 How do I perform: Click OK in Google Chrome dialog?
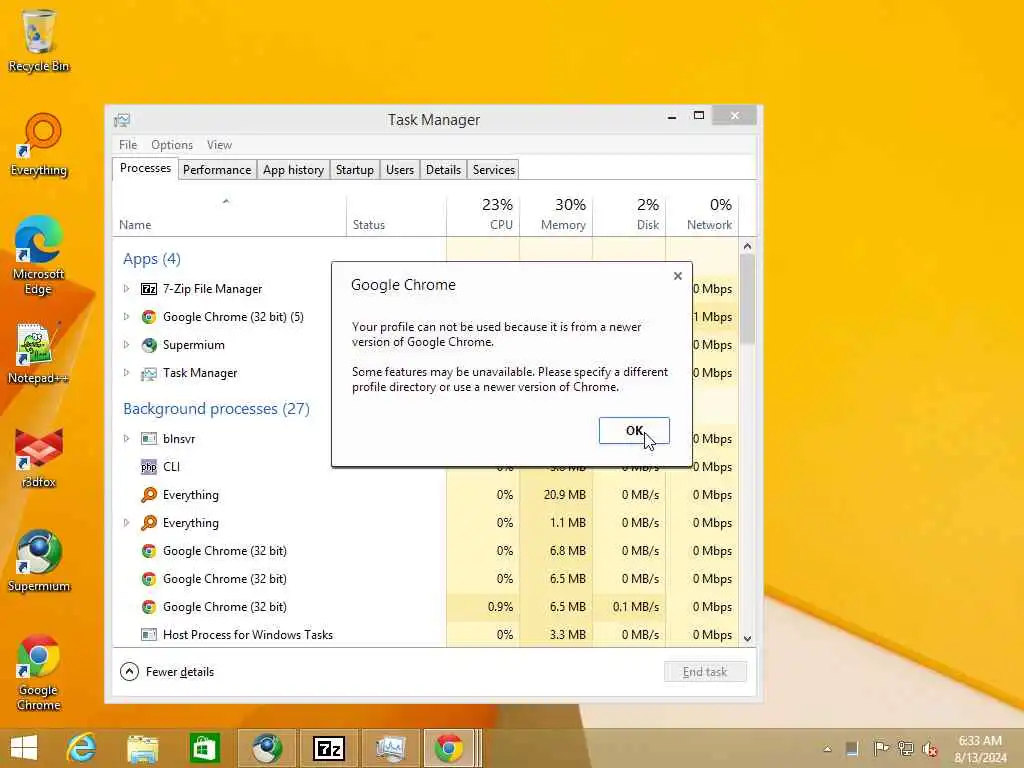click(x=634, y=430)
